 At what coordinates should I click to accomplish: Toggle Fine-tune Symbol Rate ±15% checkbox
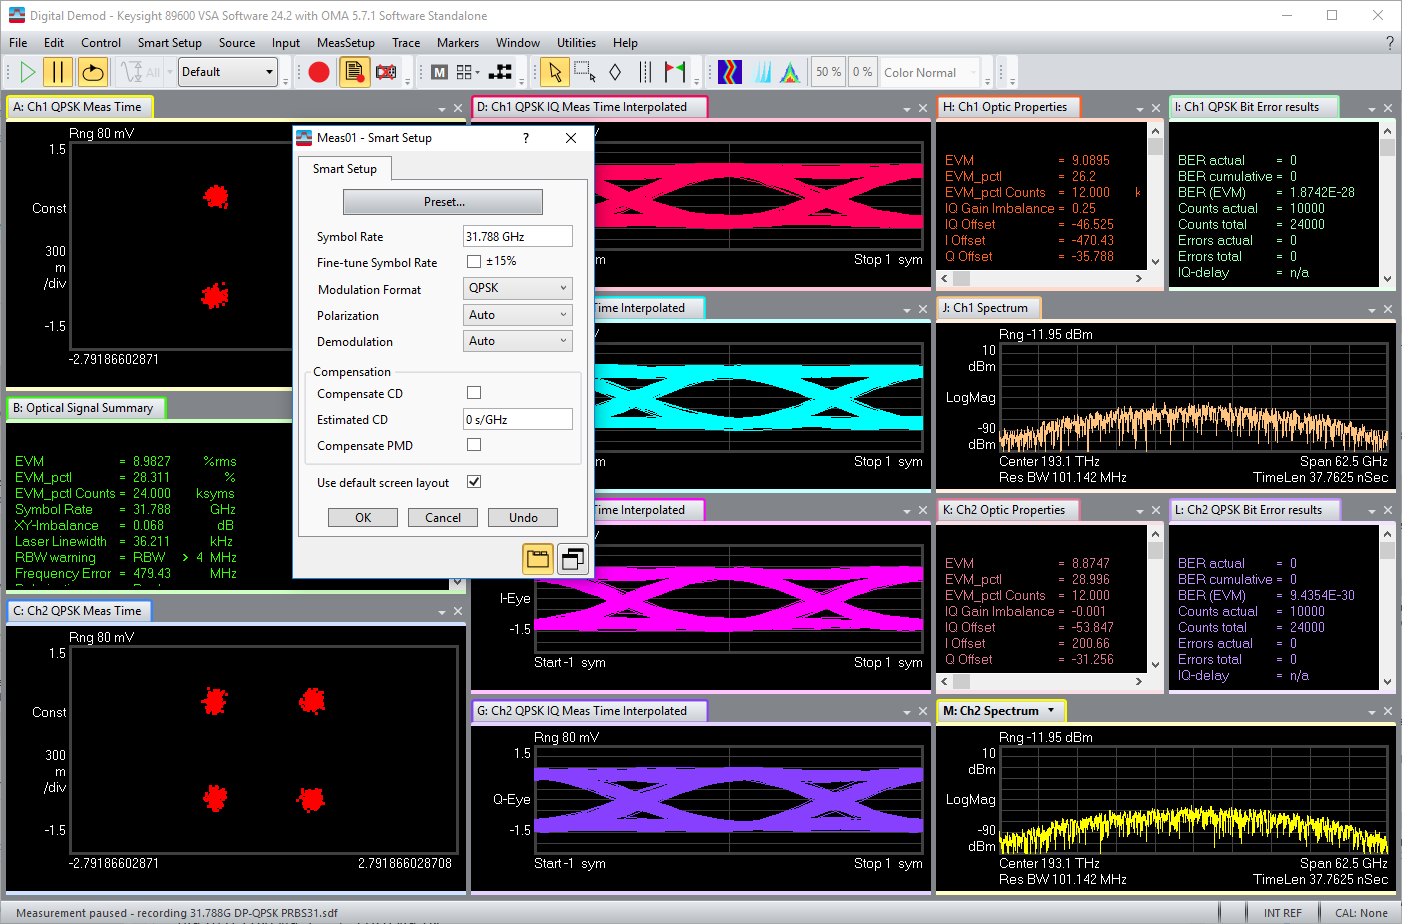[x=474, y=261]
